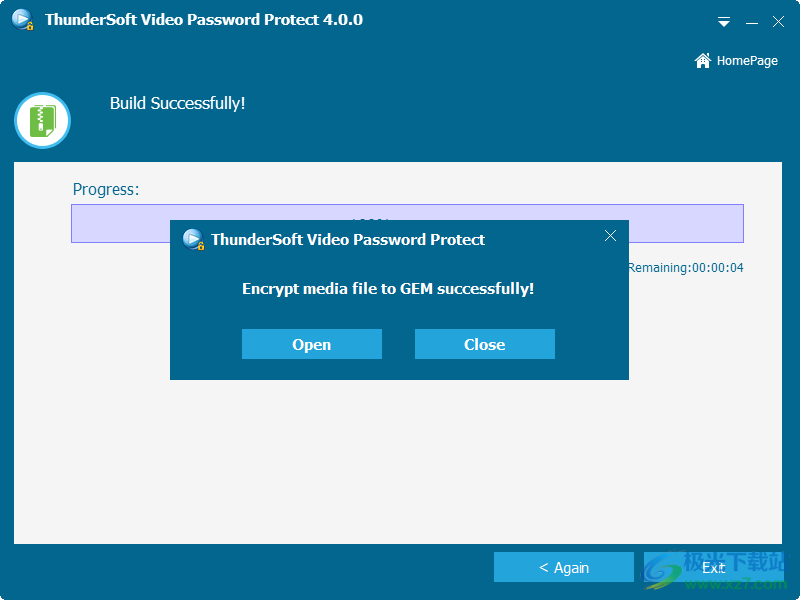The image size is (800, 600).
Task: Click the 'Progress:' label
Action: click(106, 189)
